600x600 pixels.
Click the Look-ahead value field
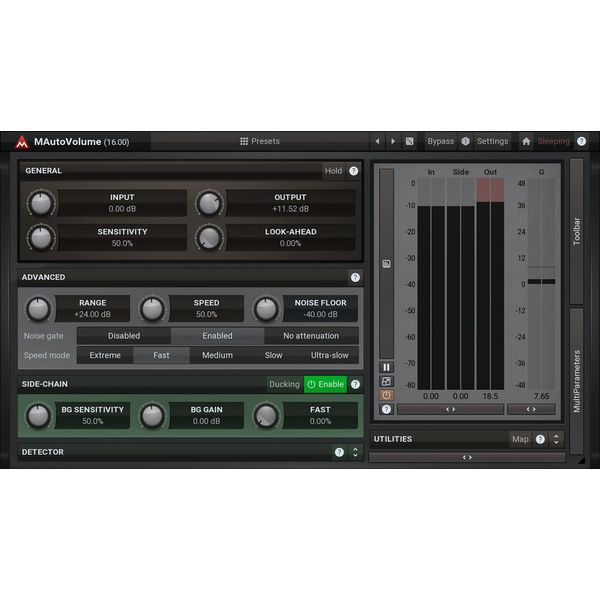pyautogui.click(x=290, y=238)
